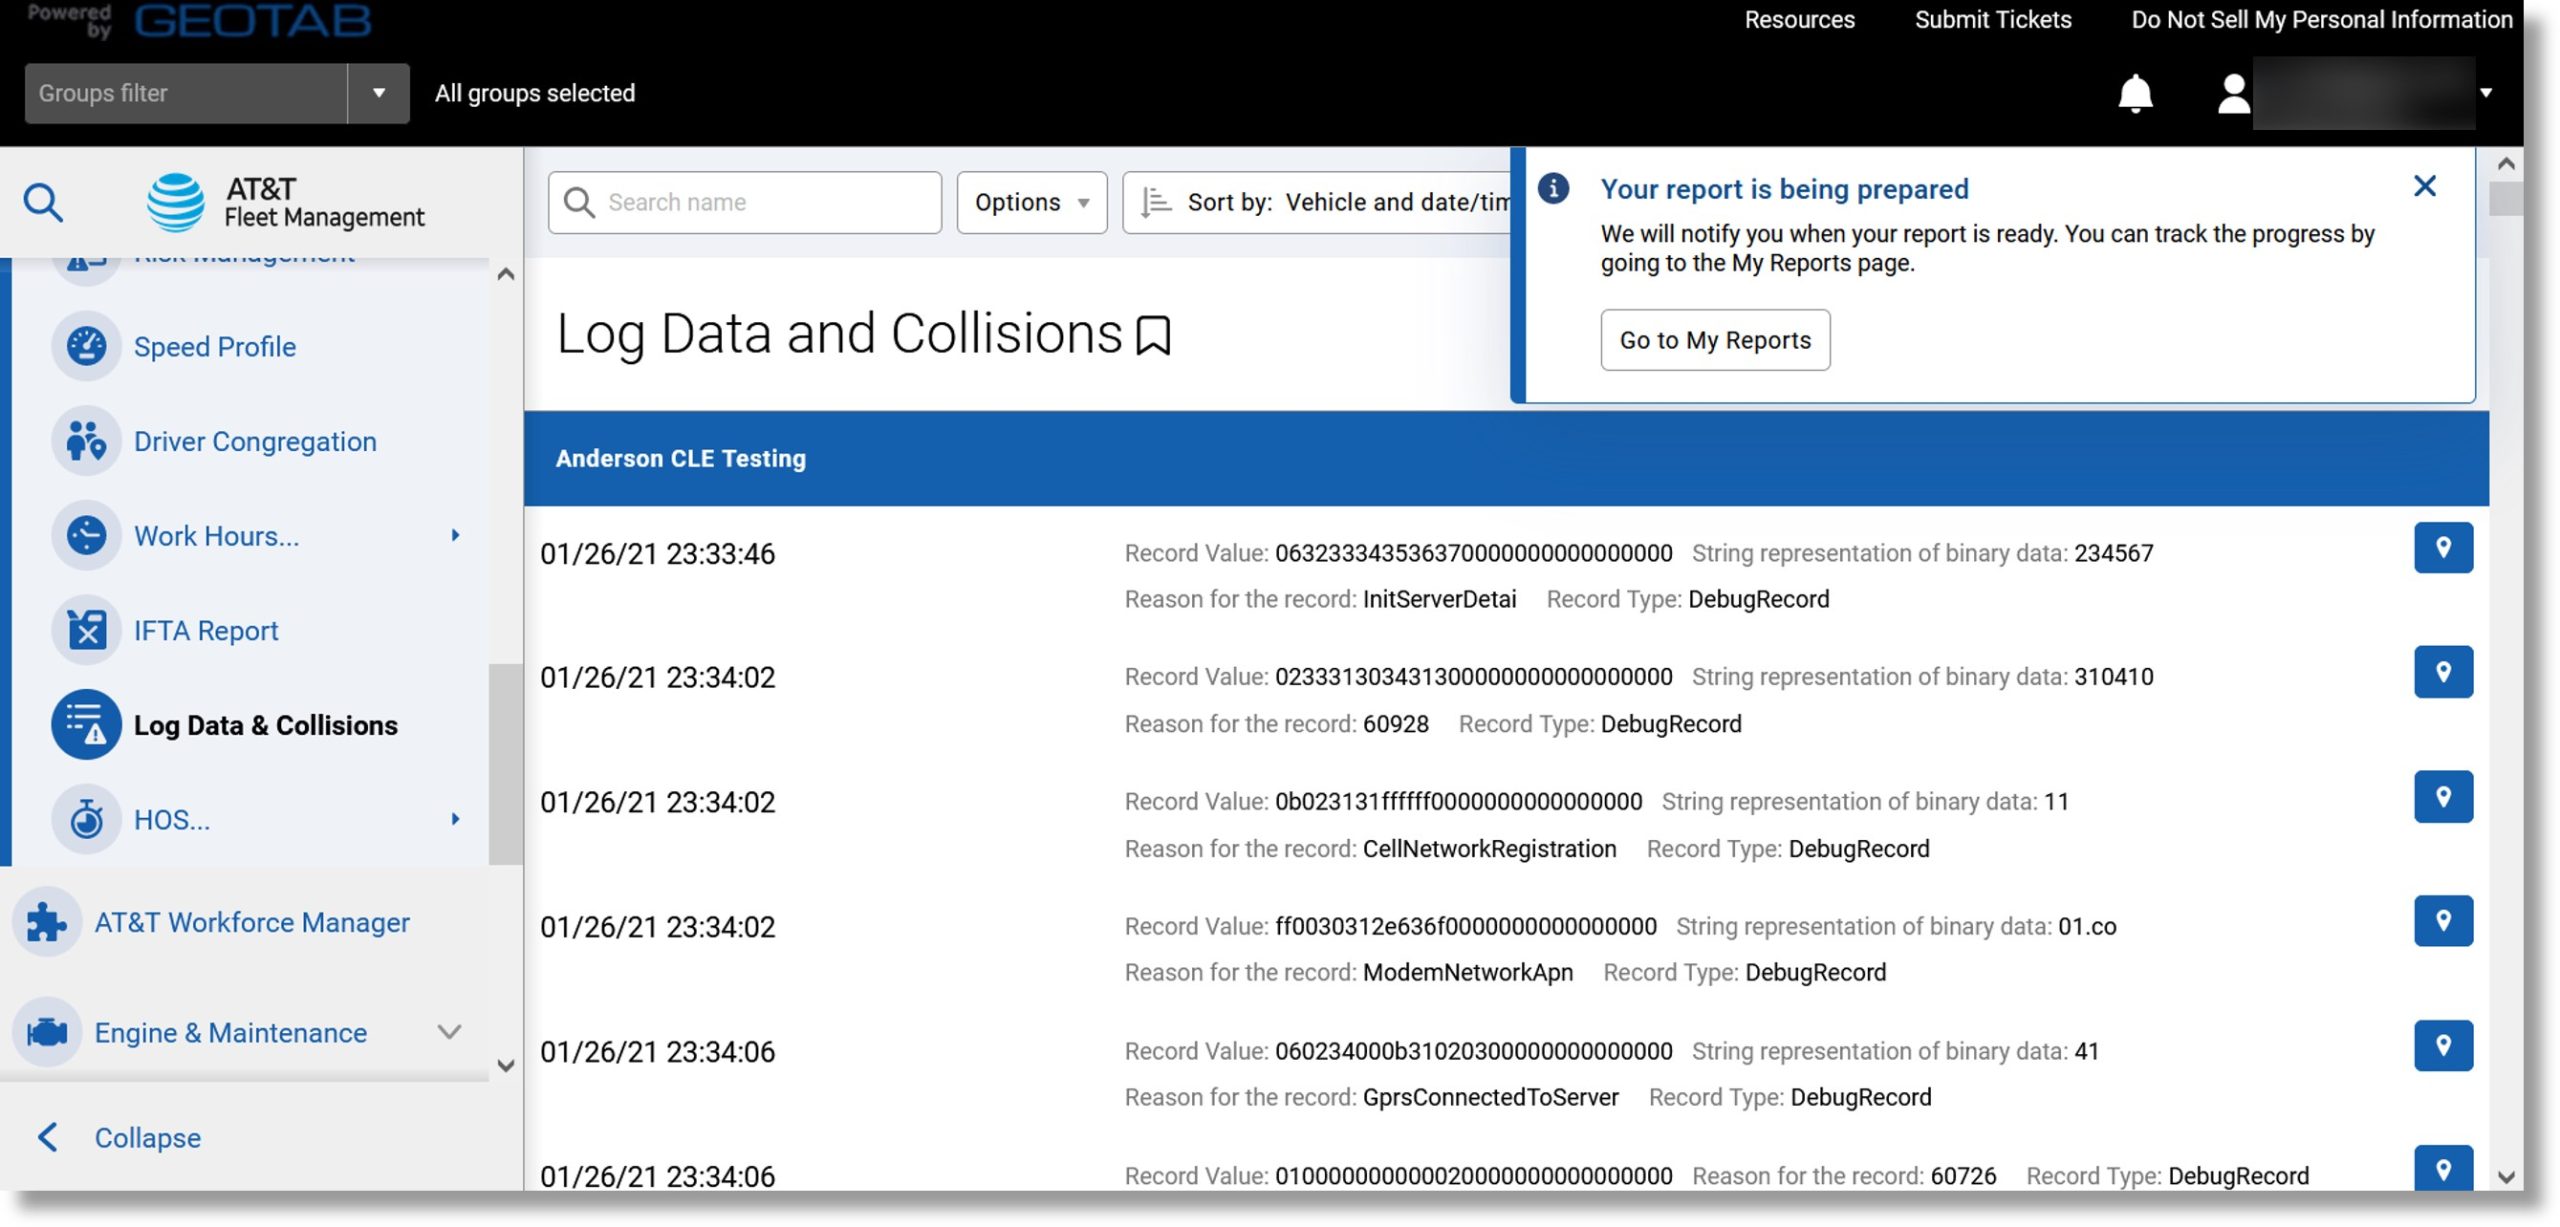
Task: Click the Groups filter text field
Action: click(186, 93)
